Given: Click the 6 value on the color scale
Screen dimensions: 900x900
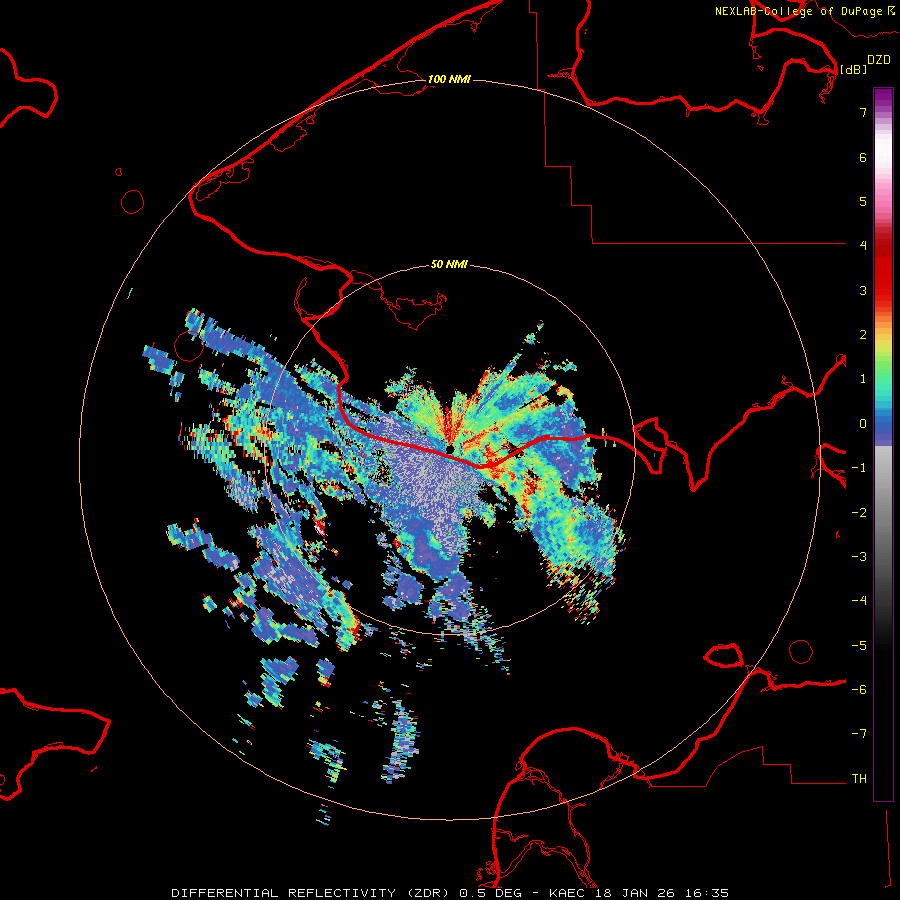Looking at the screenshot, I should click(x=863, y=157).
